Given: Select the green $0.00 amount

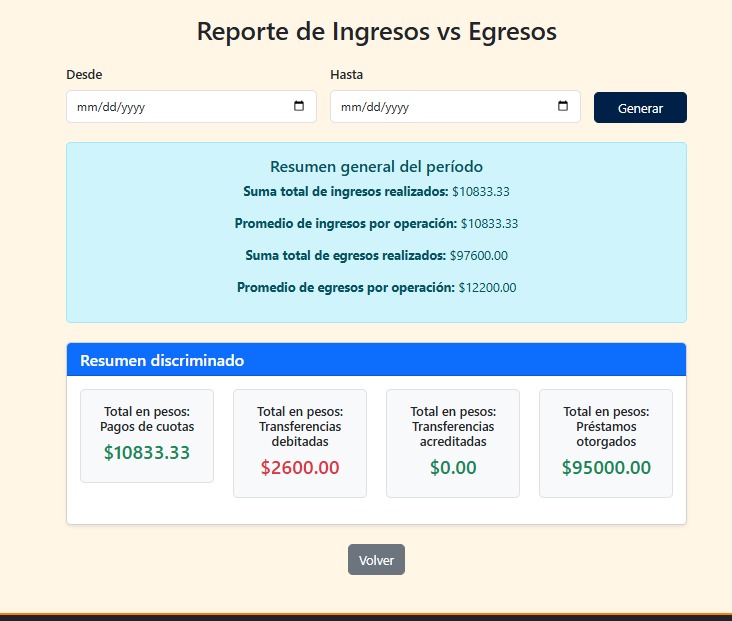Looking at the screenshot, I should point(453,467).
